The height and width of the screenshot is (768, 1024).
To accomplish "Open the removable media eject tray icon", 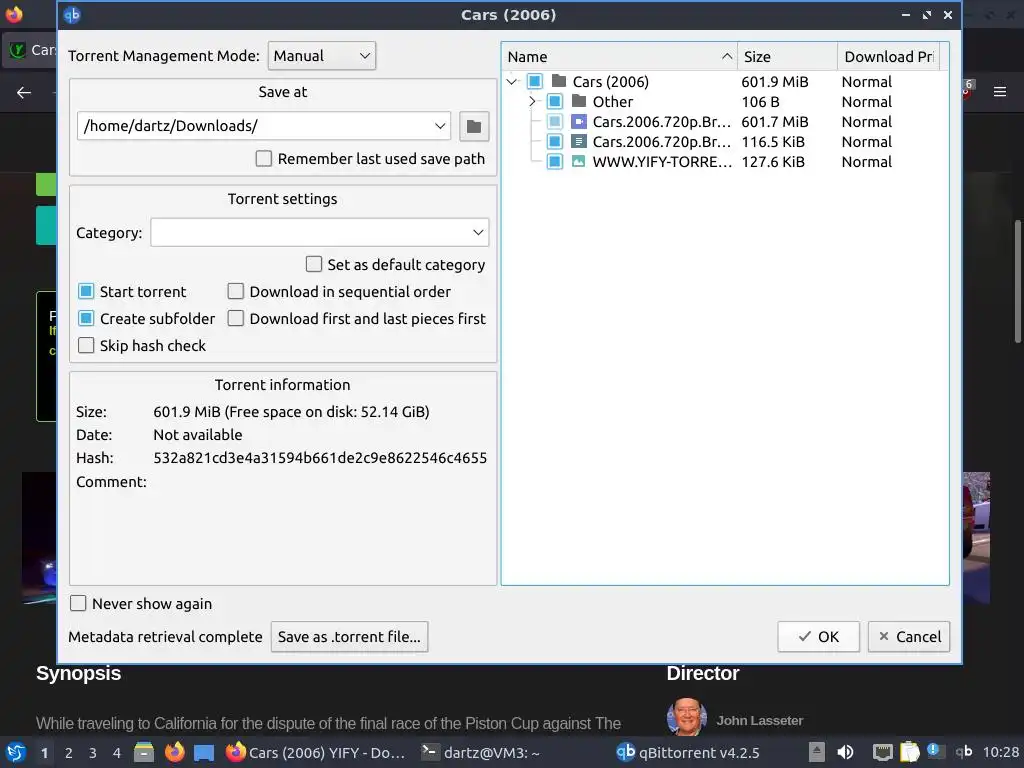I will pos(816,752).
